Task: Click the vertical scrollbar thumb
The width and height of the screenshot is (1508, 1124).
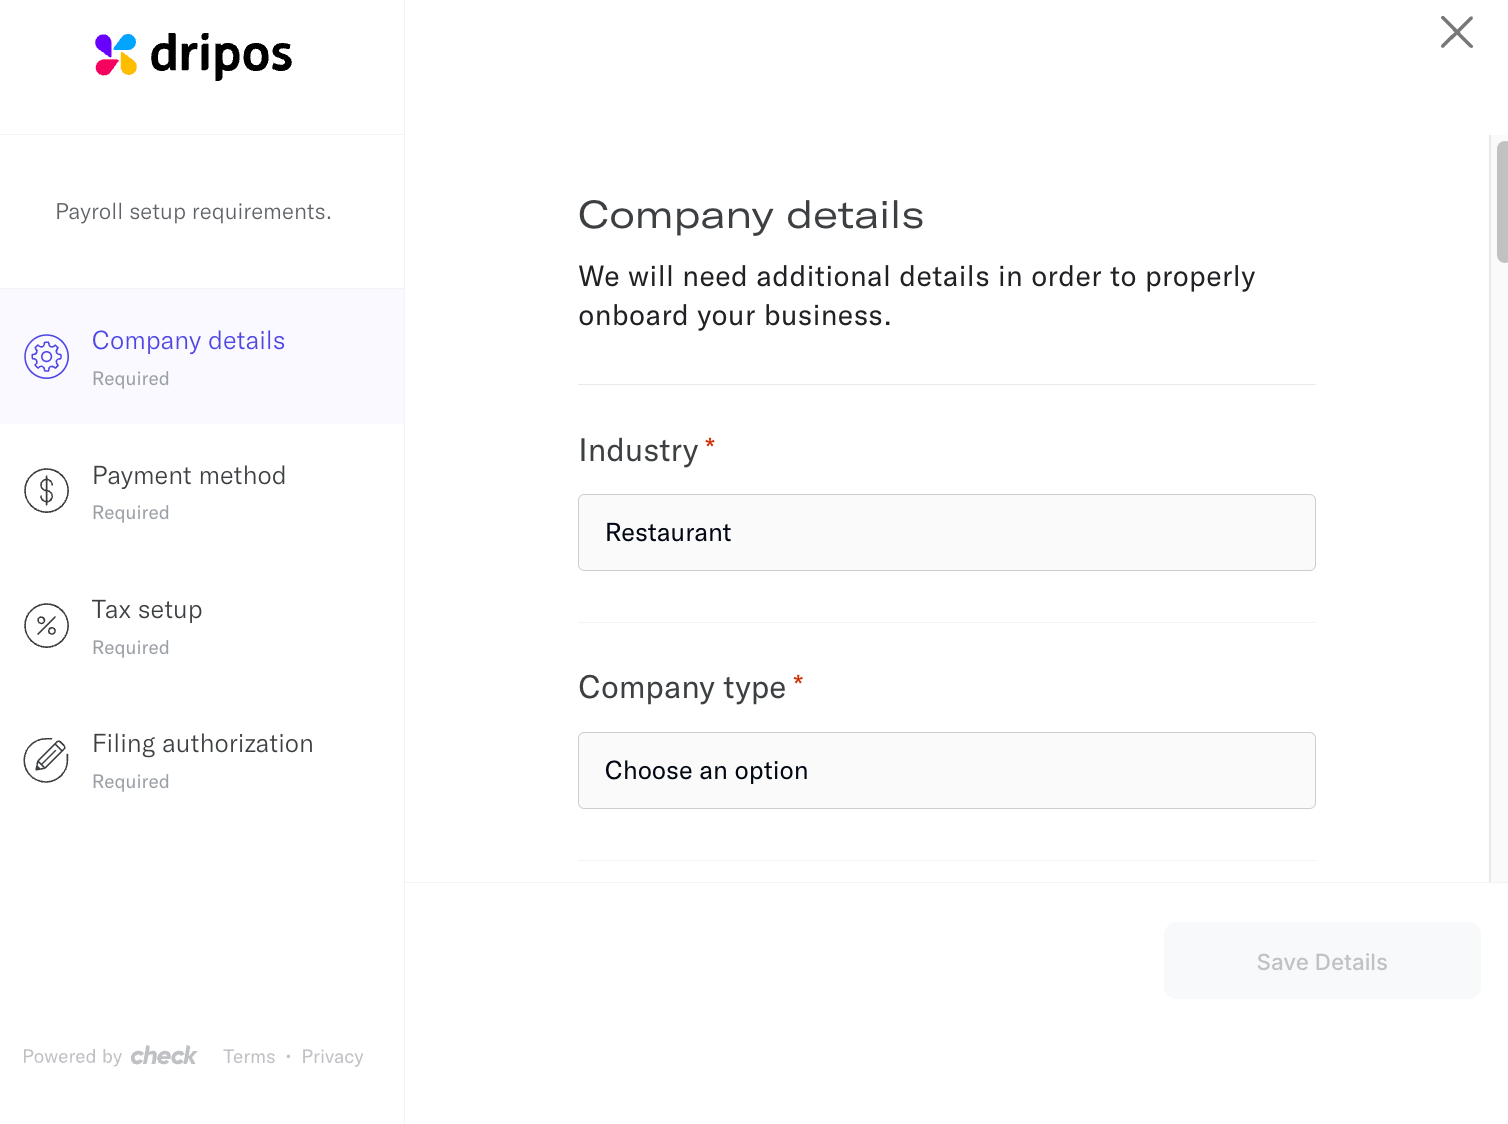Action: click(x=1501, y=202)
